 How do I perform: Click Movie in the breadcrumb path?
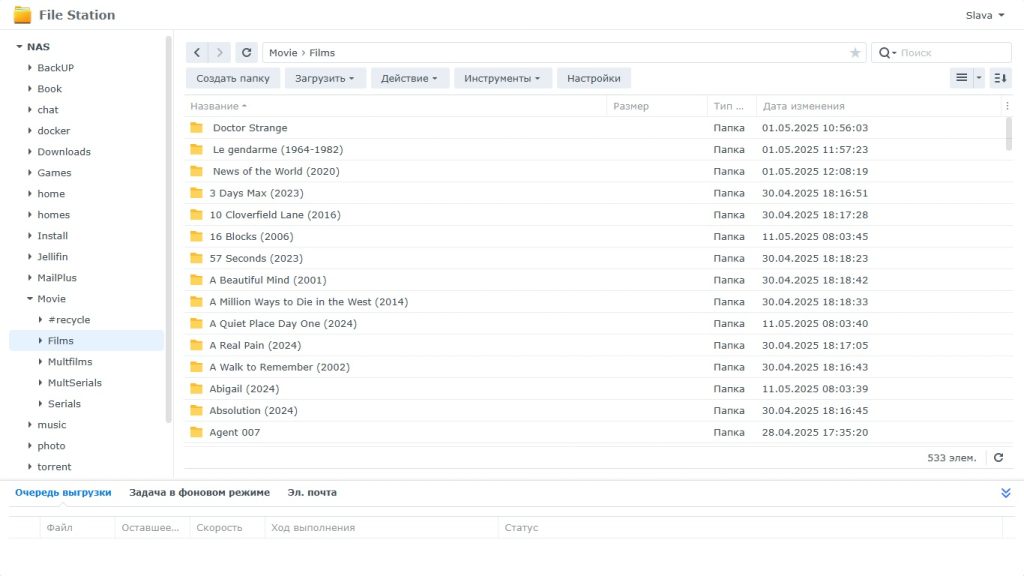coord(283,53)
